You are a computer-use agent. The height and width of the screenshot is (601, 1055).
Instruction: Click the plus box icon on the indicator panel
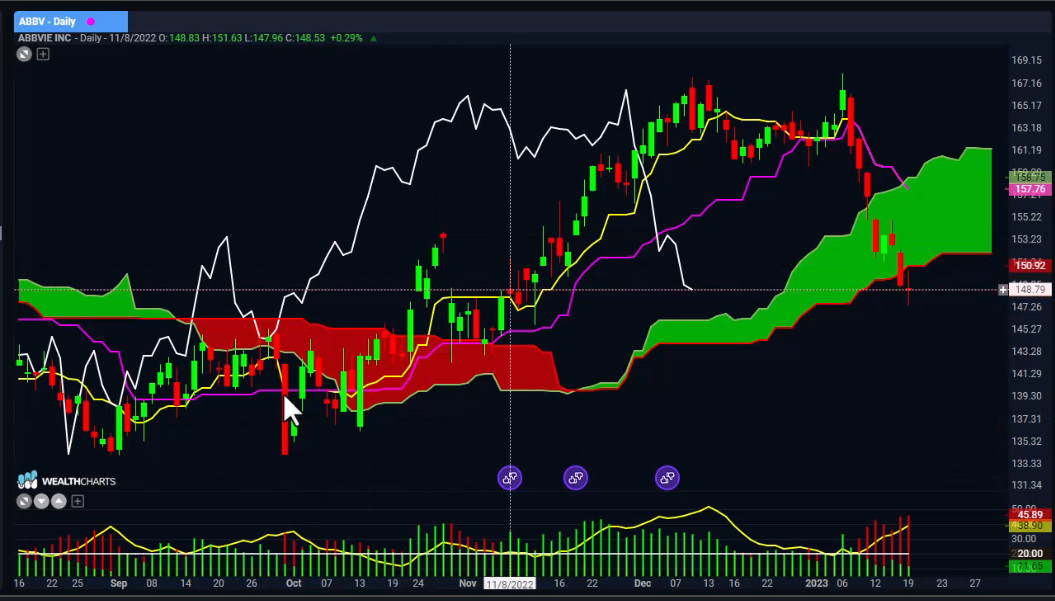tap(77, 501)
